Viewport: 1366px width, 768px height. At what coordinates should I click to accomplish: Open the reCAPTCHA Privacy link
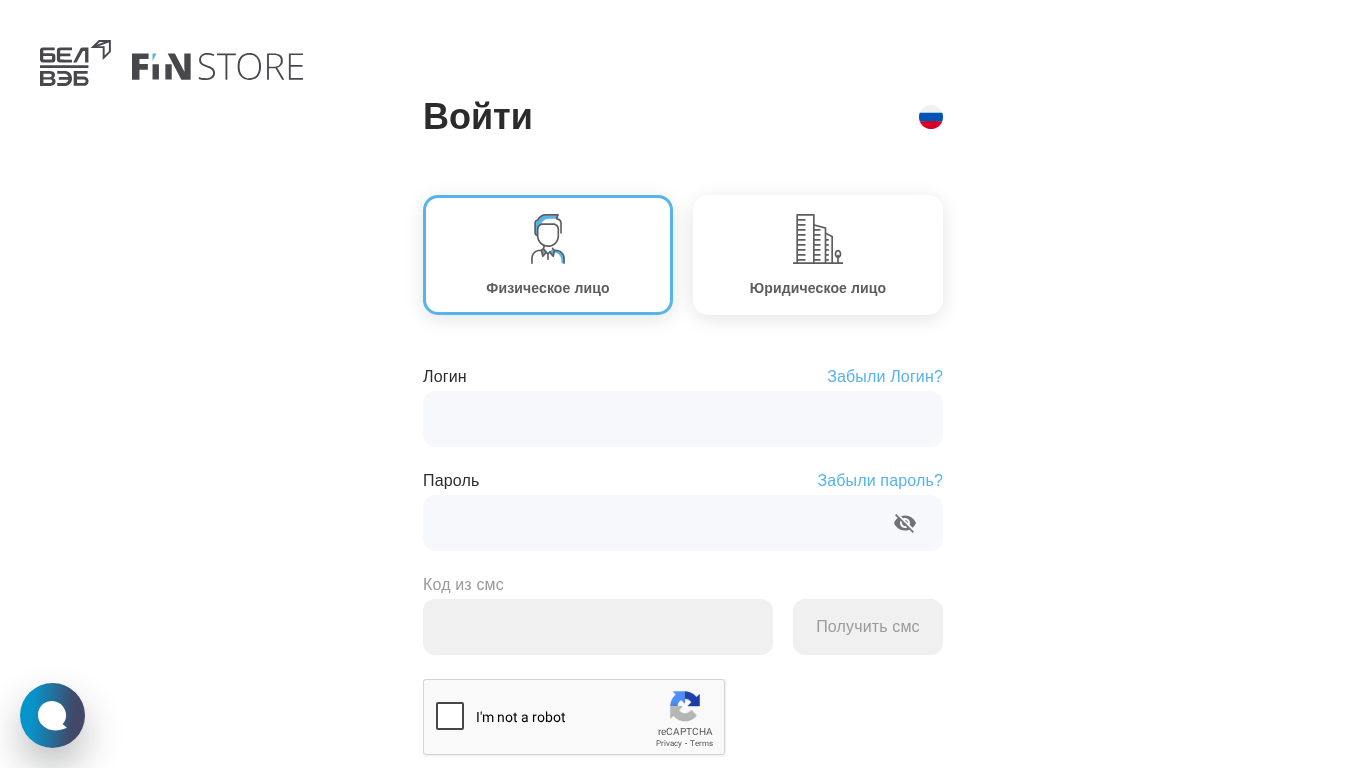(668, 743)
